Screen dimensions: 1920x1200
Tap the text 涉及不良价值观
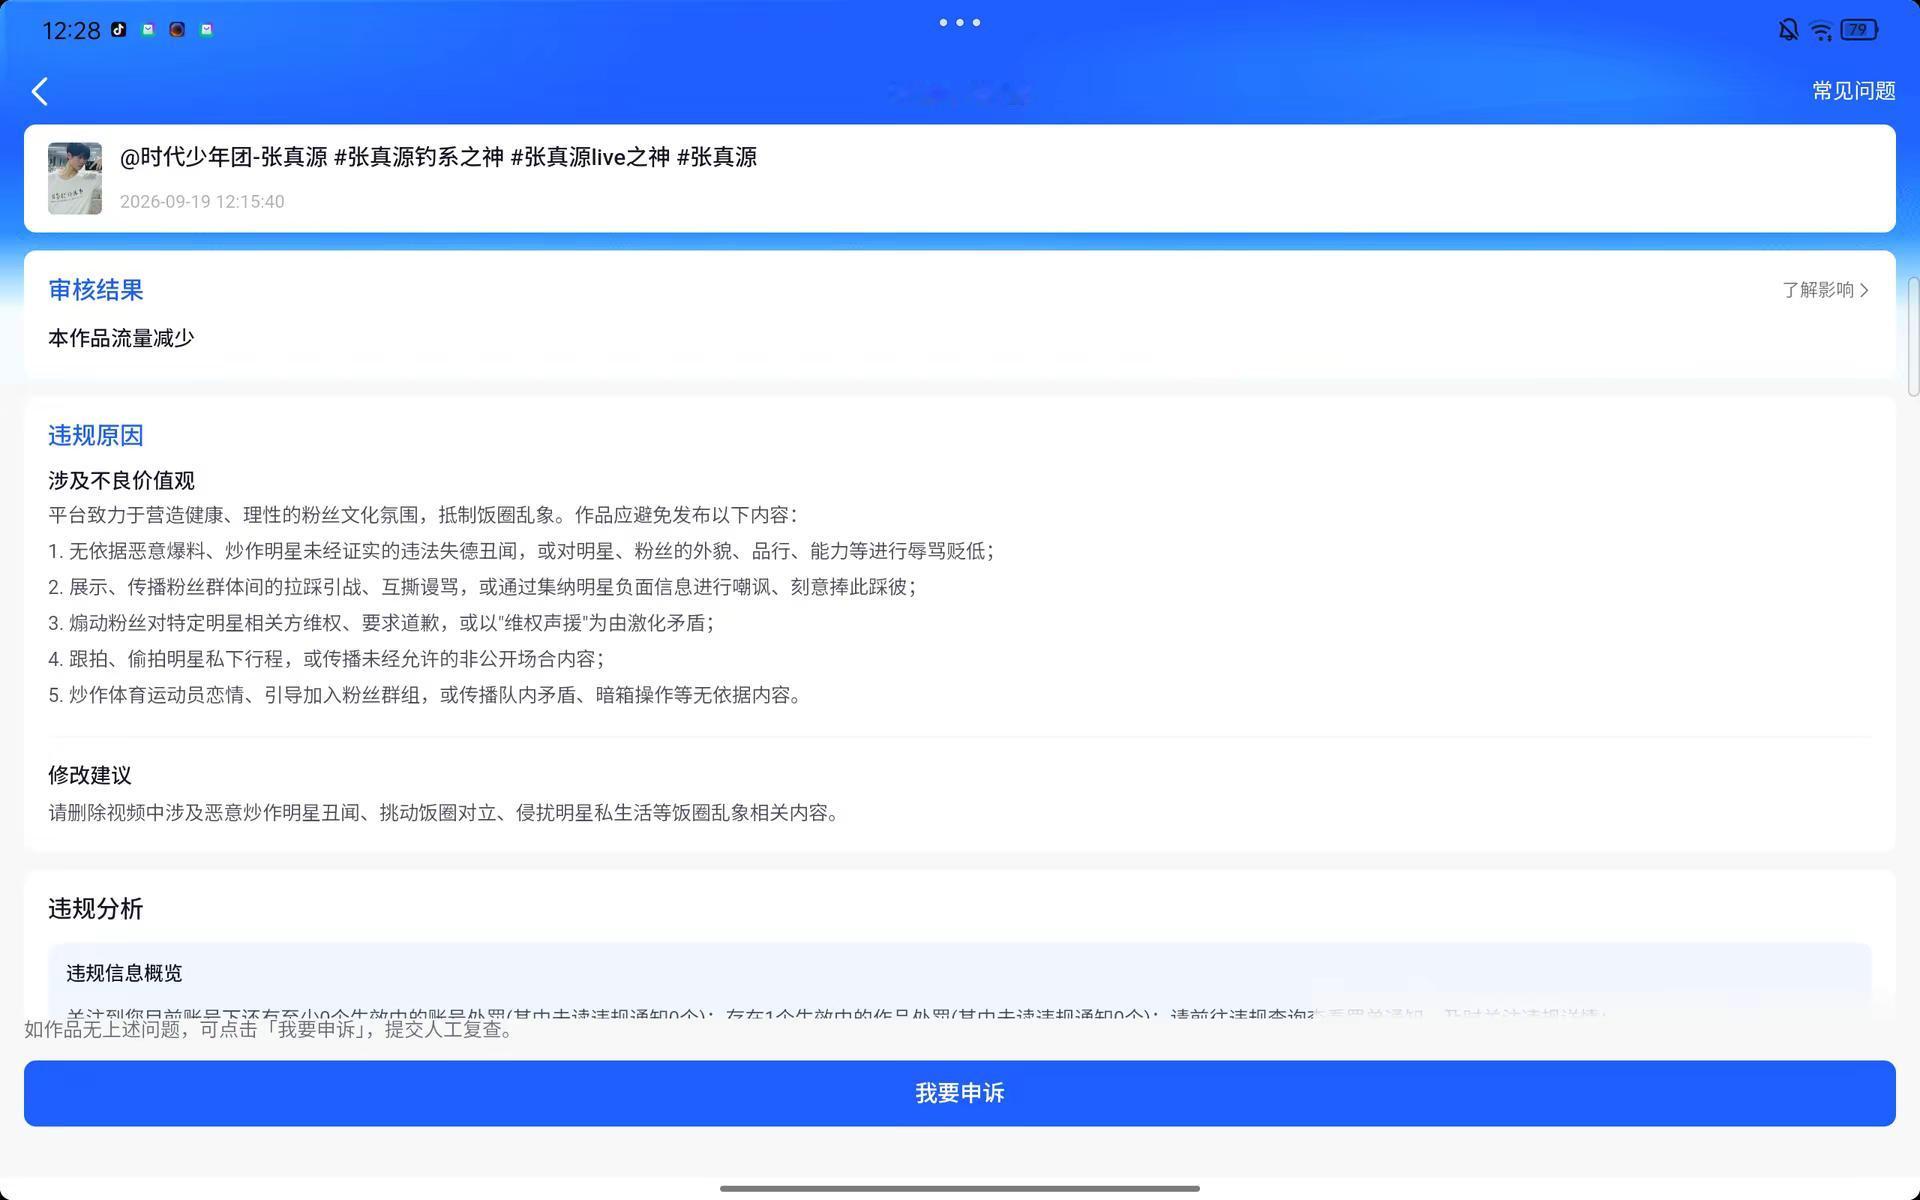click(x=121, y=481)
